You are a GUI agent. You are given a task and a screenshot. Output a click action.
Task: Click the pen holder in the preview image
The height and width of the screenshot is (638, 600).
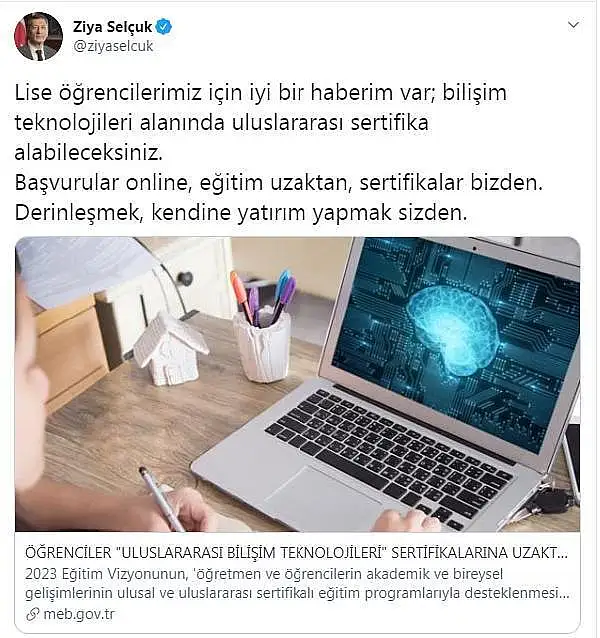[x=263, y=326]
